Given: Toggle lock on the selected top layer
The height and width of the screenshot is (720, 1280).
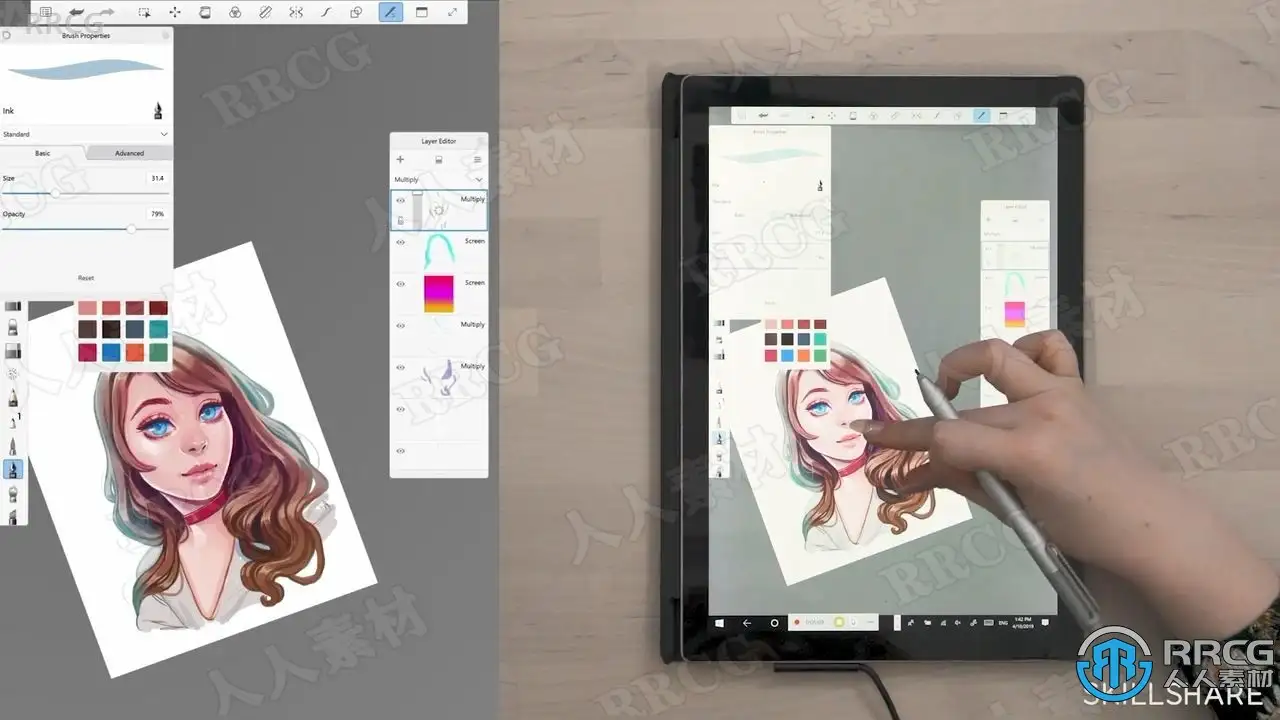Looking at the screenshot, I should pos(400,220).
